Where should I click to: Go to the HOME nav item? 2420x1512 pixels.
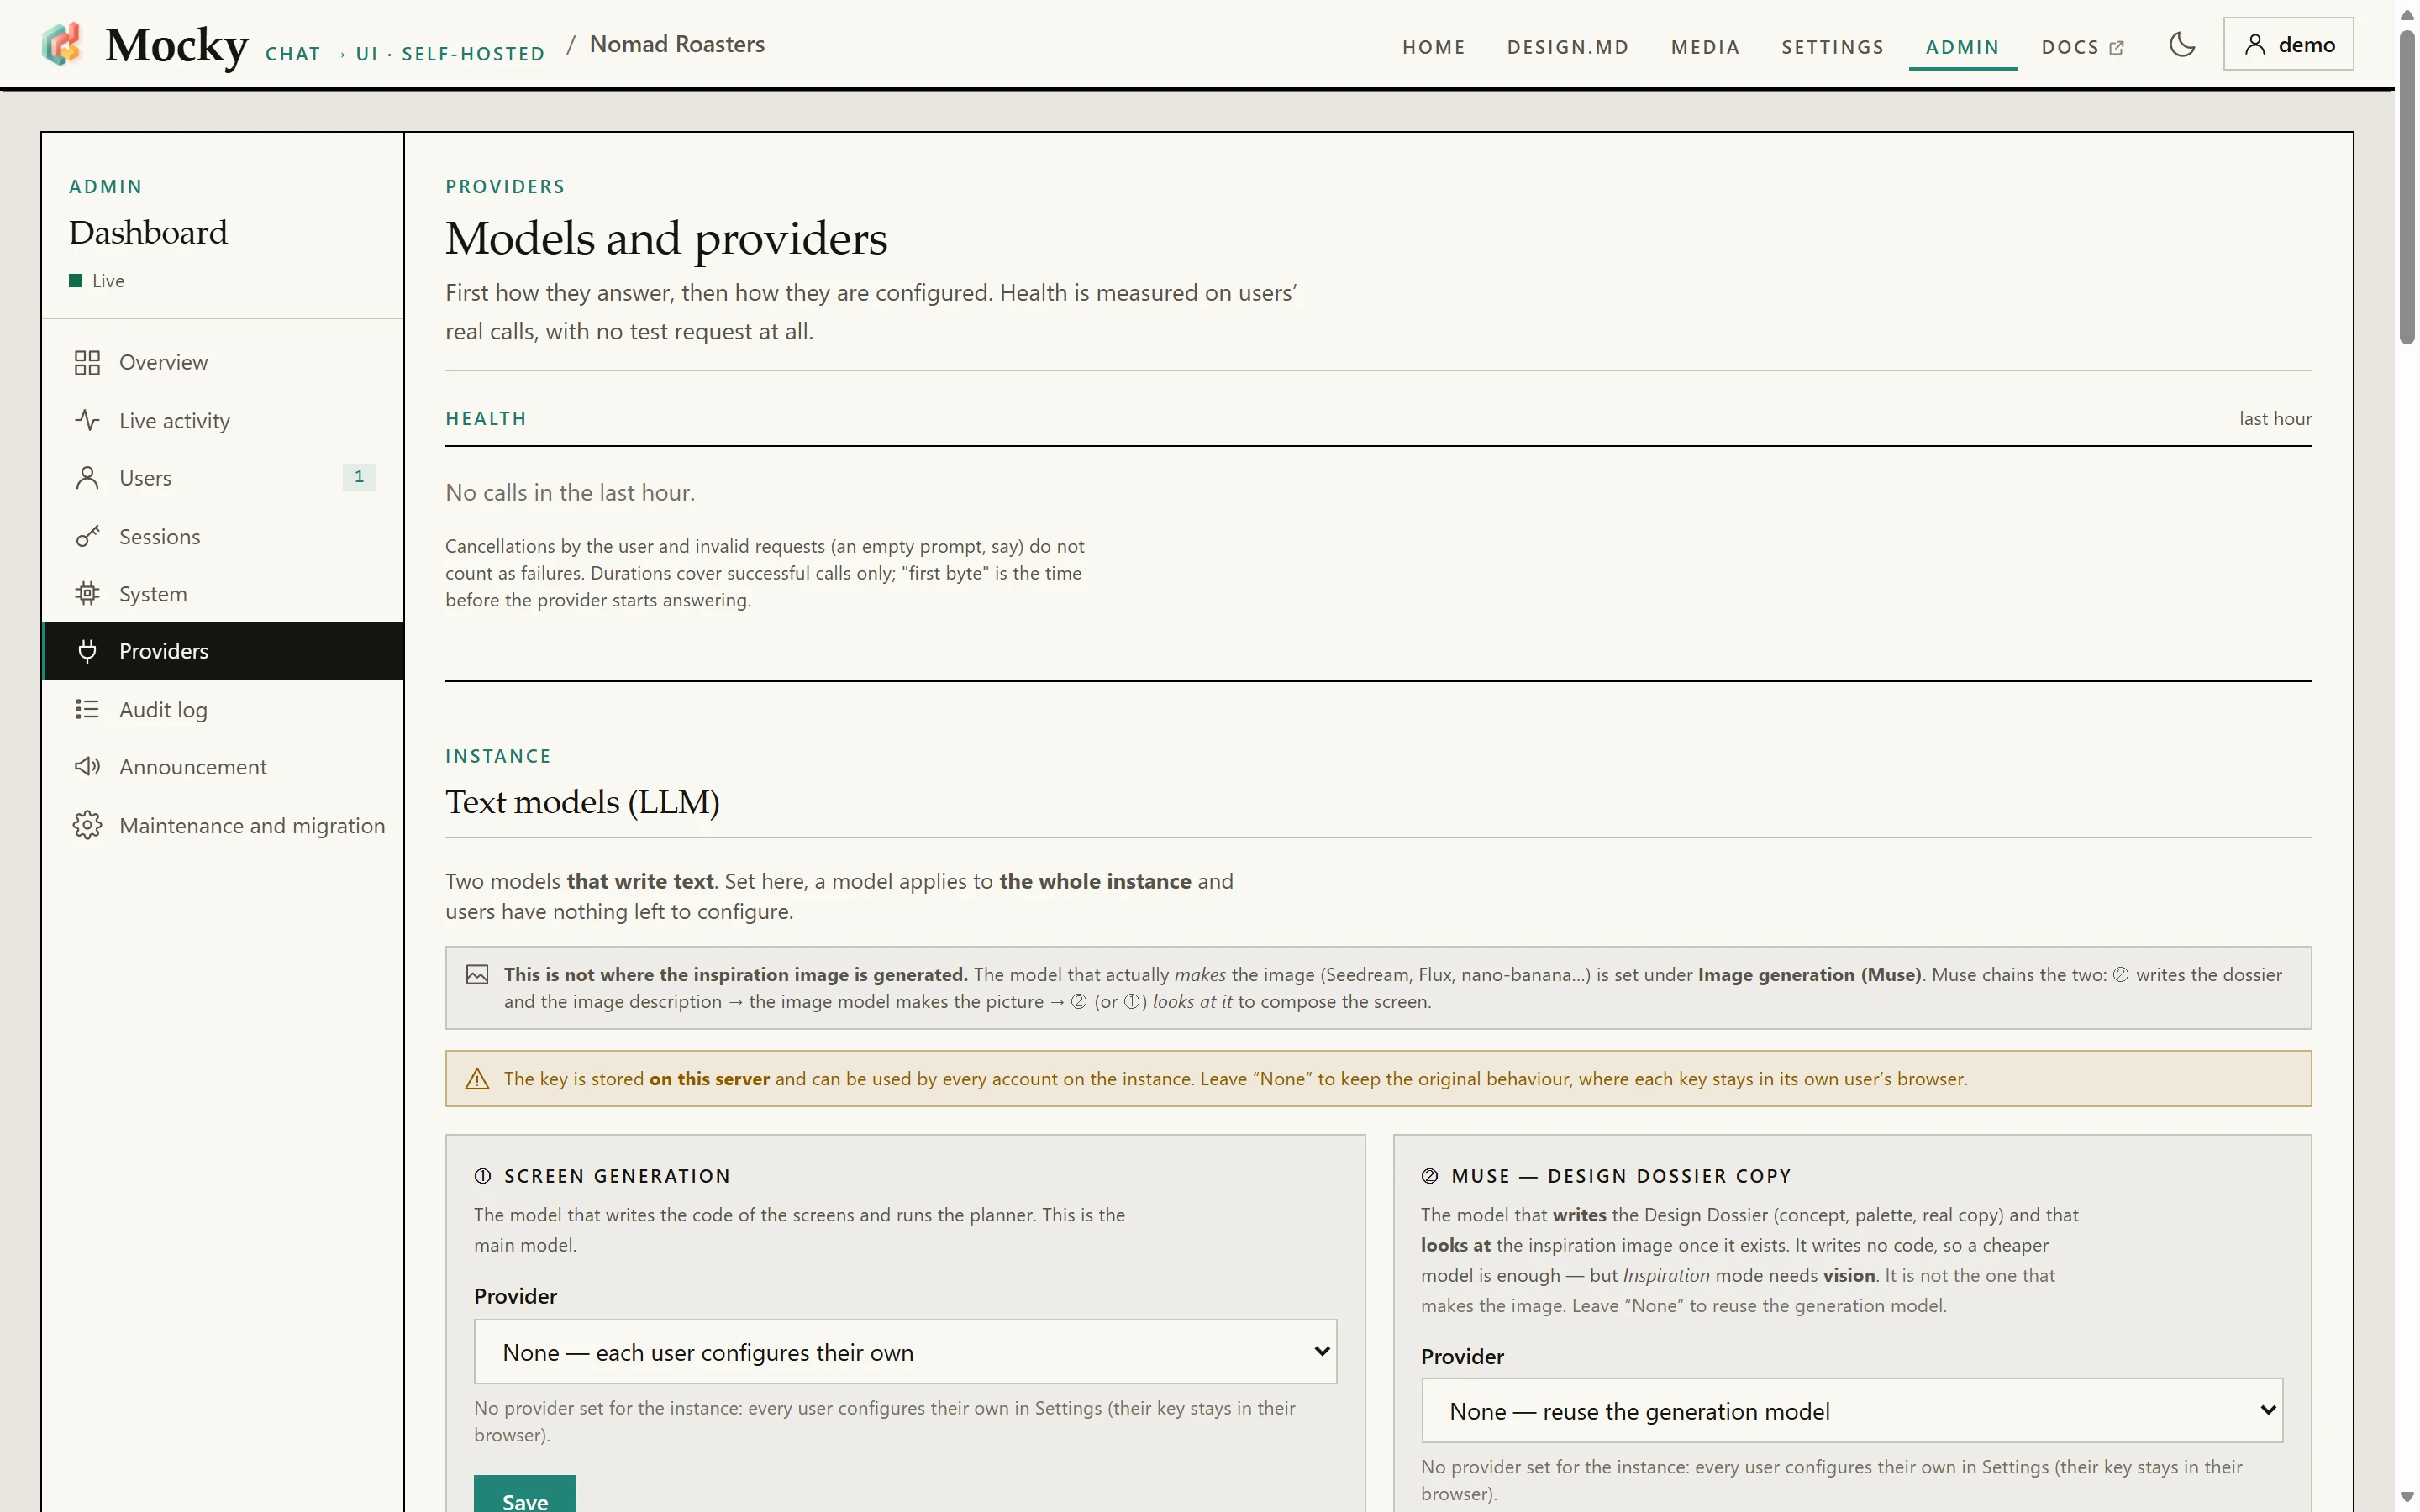click(x=1433, y=47)
